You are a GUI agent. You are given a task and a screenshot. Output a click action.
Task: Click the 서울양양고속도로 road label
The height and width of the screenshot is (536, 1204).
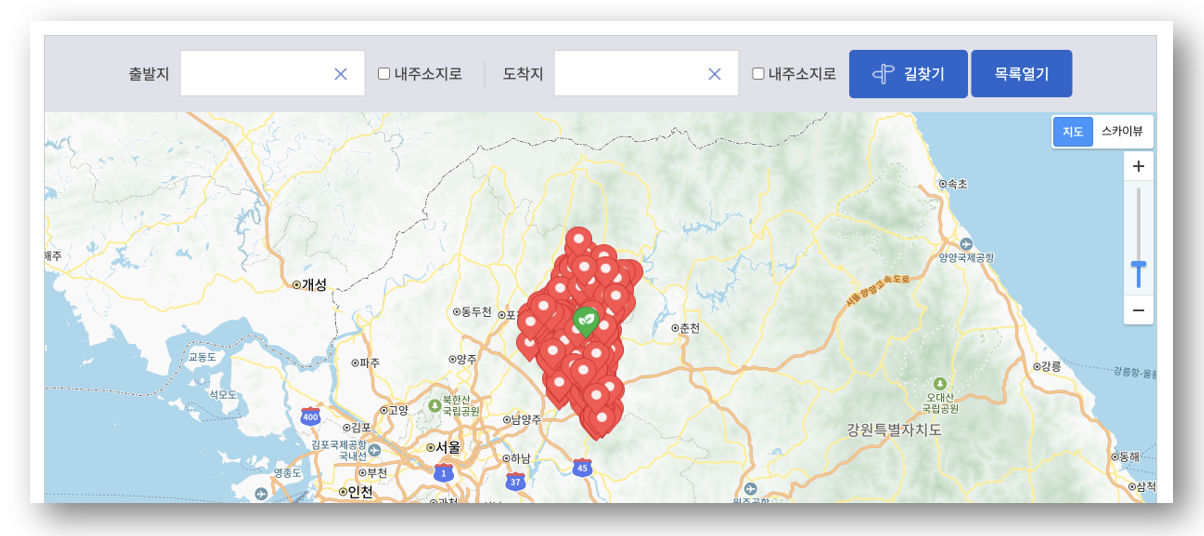[x=879, y=292]
